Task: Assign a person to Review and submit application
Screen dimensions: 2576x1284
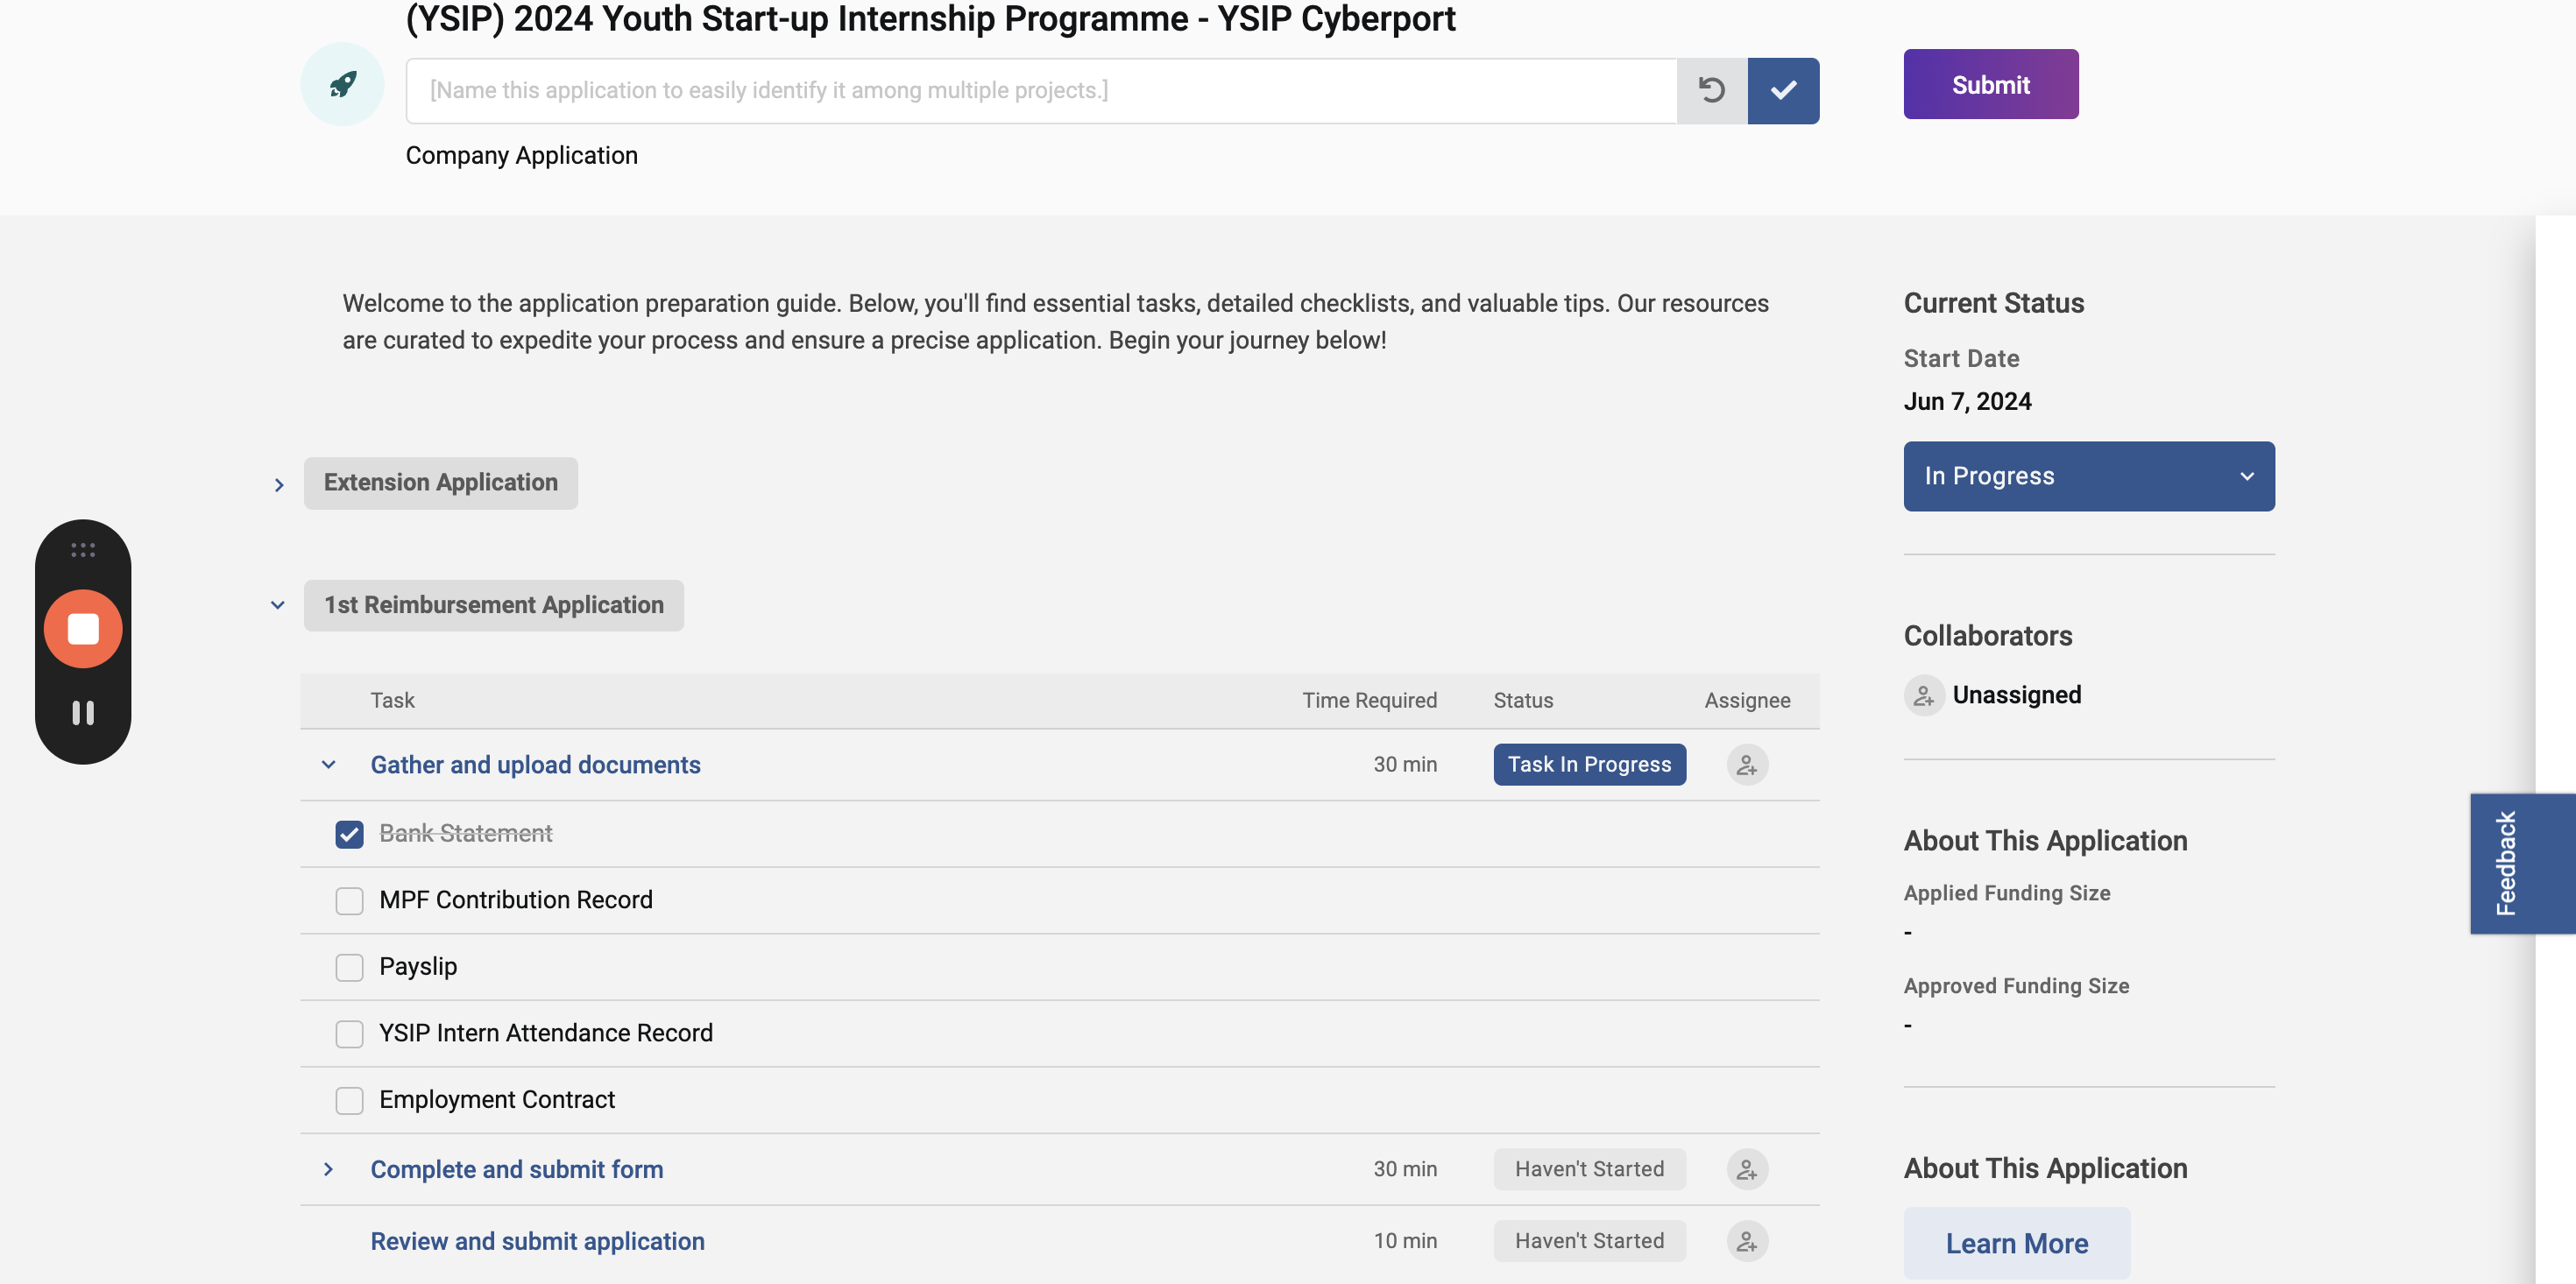Action: pos(1747,1241)
